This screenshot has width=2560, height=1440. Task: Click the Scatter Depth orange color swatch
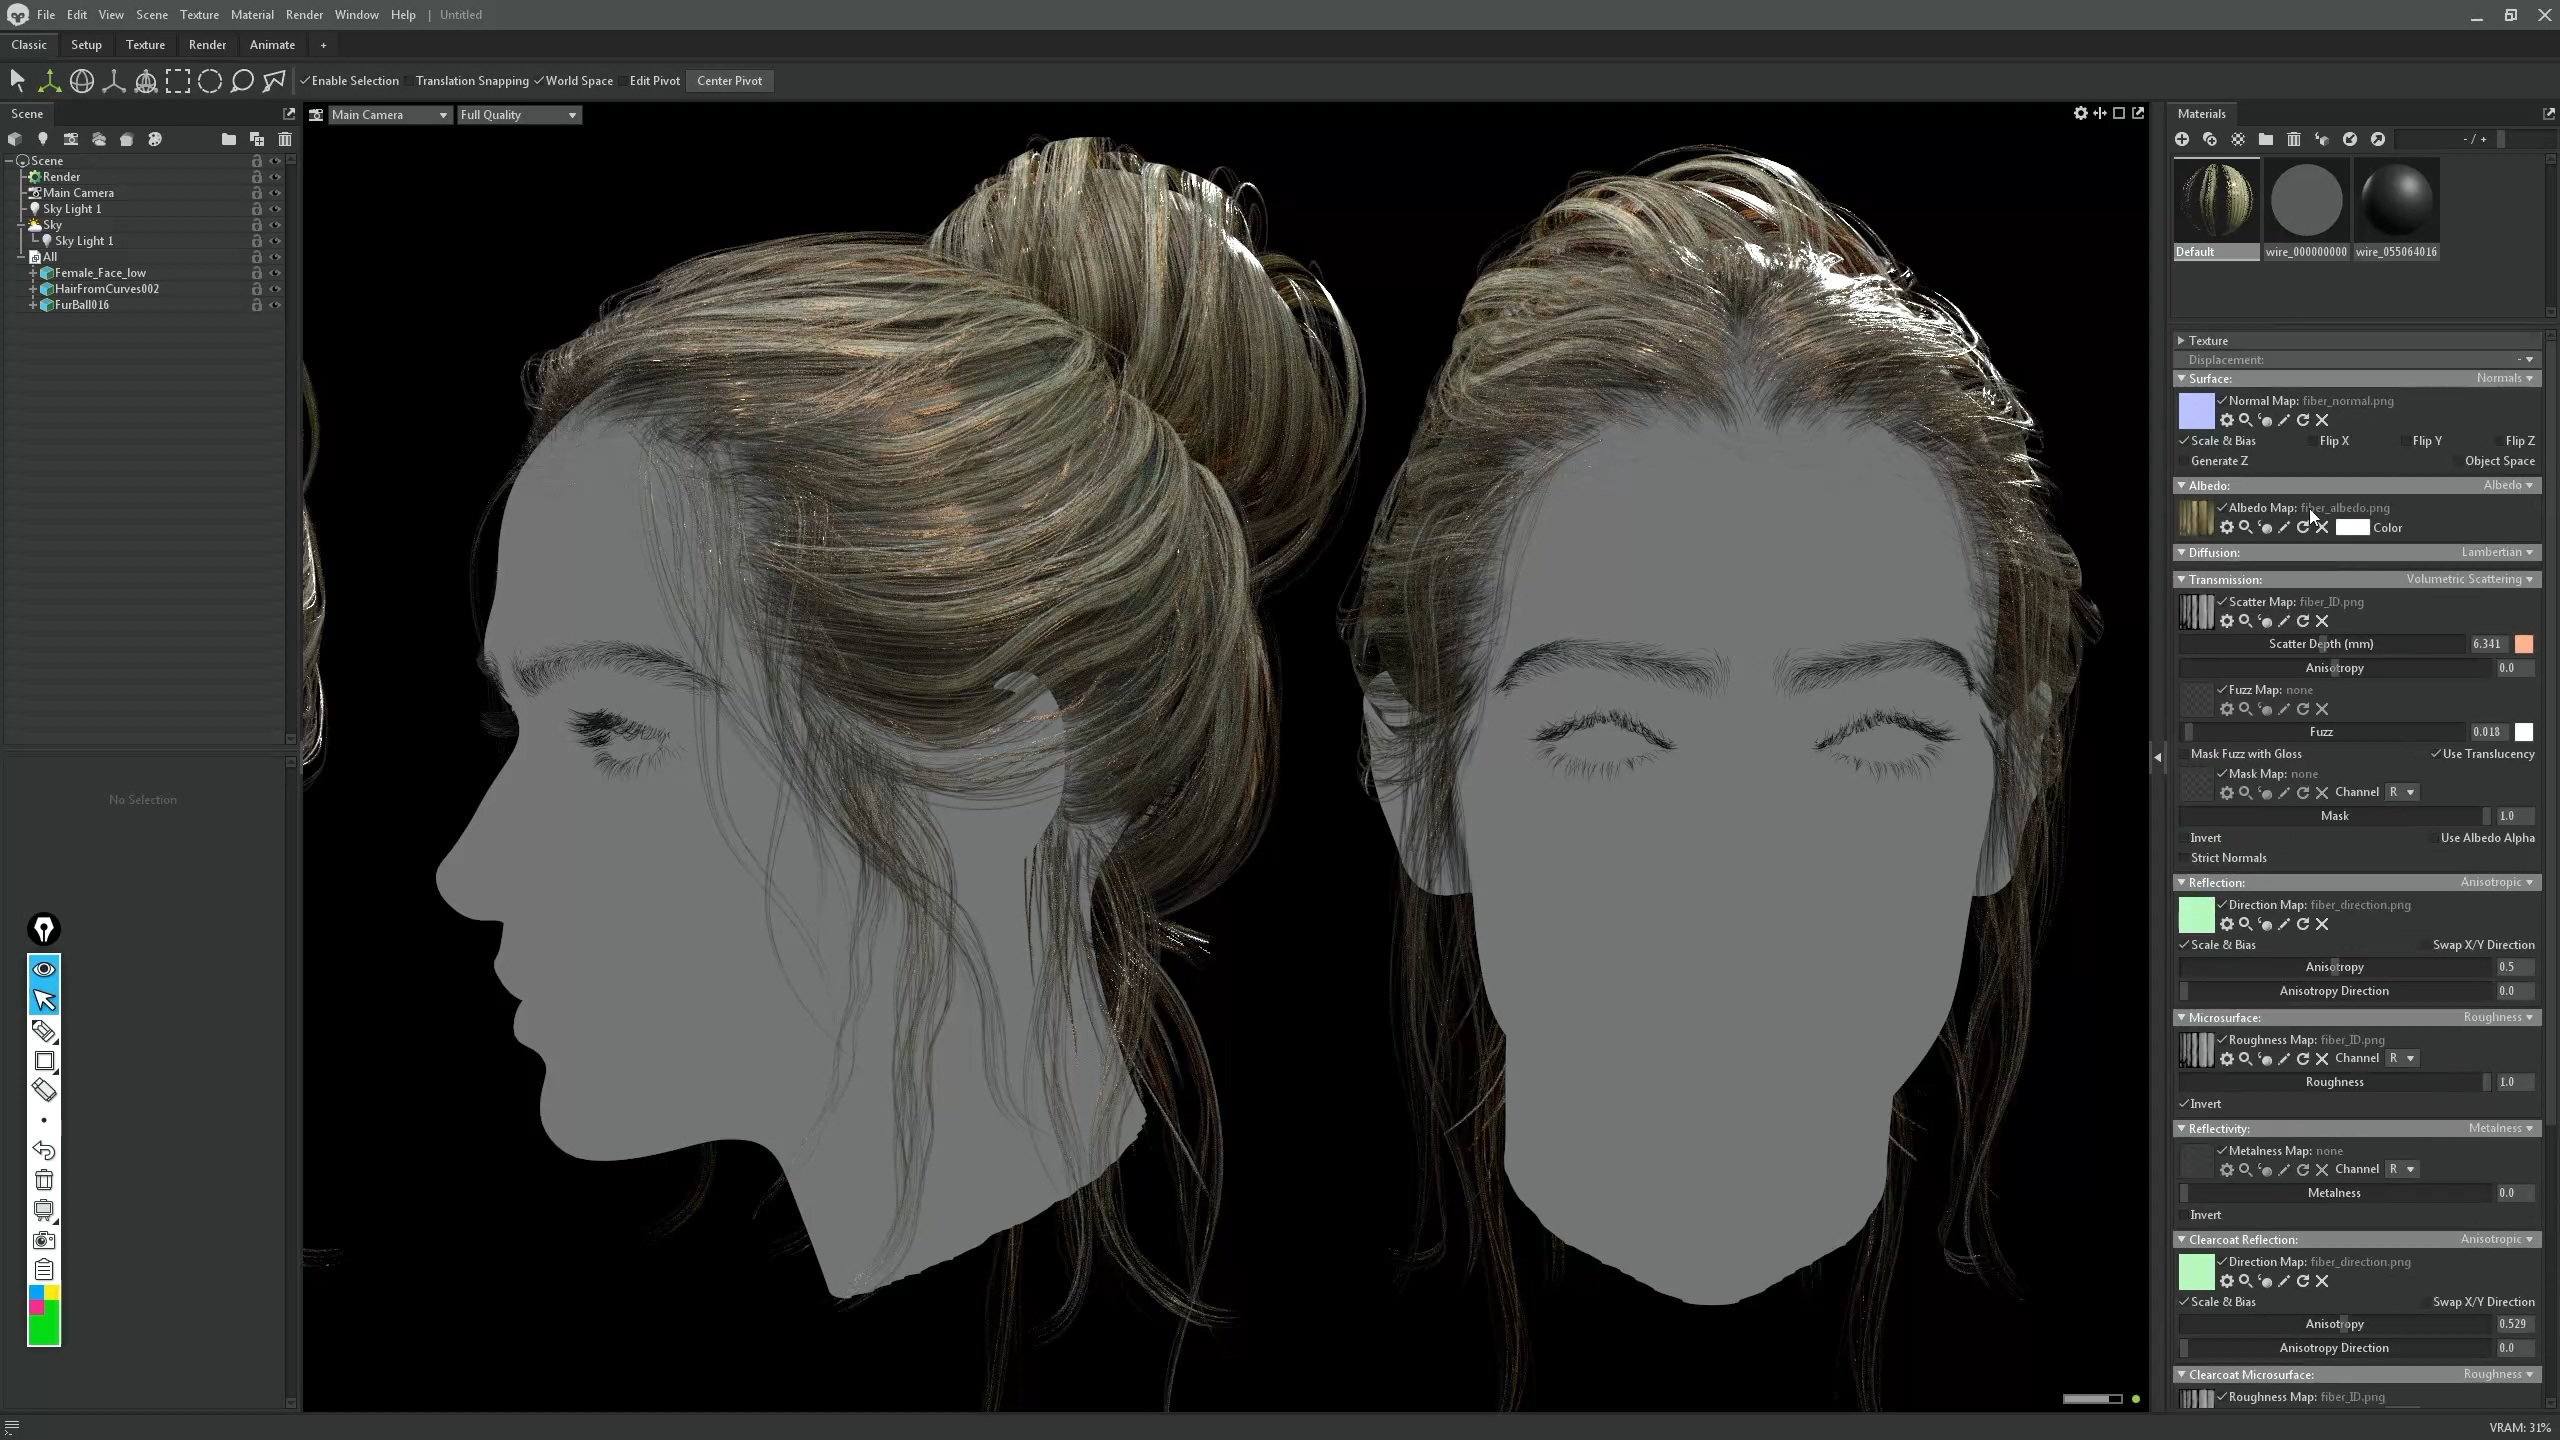click(x=2524, y=644)
